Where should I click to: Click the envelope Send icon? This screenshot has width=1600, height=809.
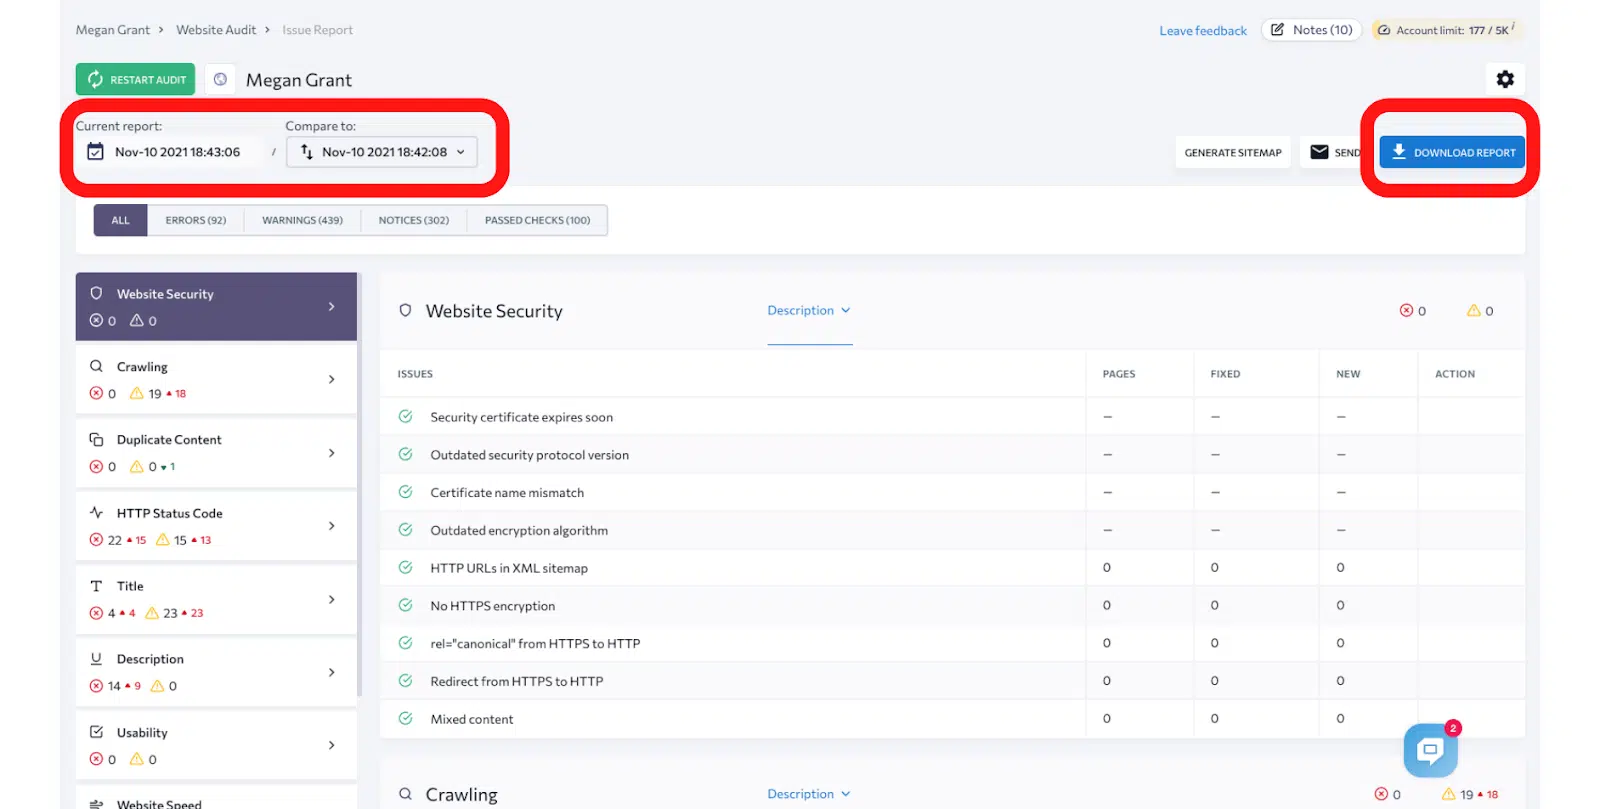click(1320, 152)
